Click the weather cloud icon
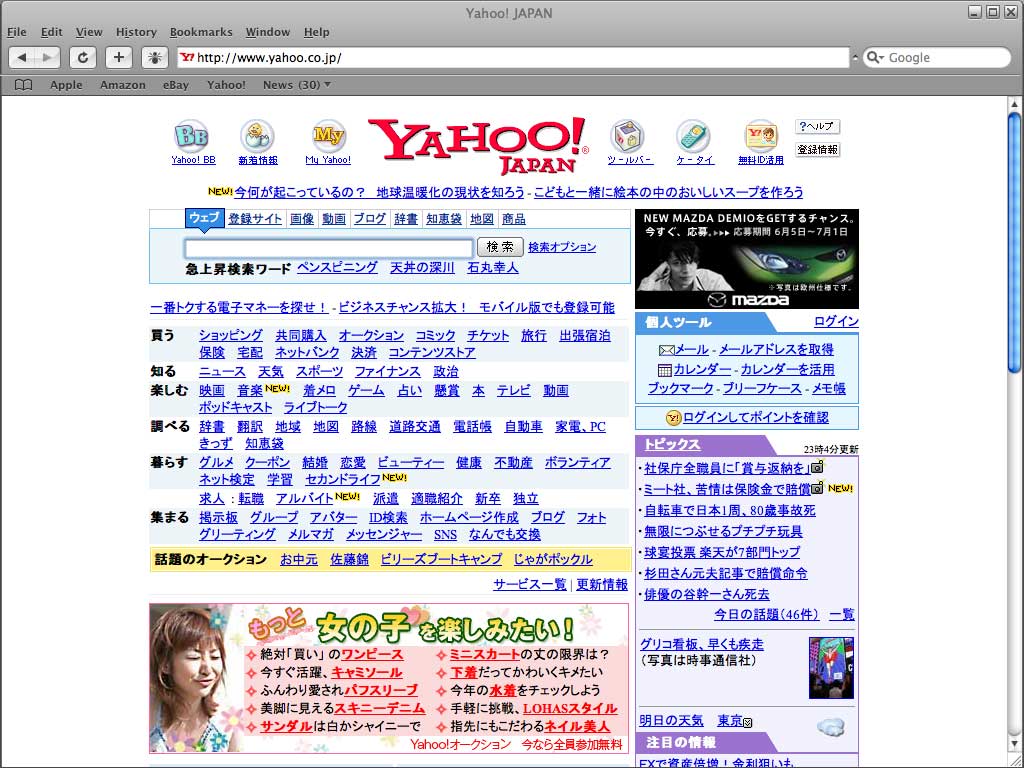The width and height of the screenshot is (1024, 768). point(831,726)
